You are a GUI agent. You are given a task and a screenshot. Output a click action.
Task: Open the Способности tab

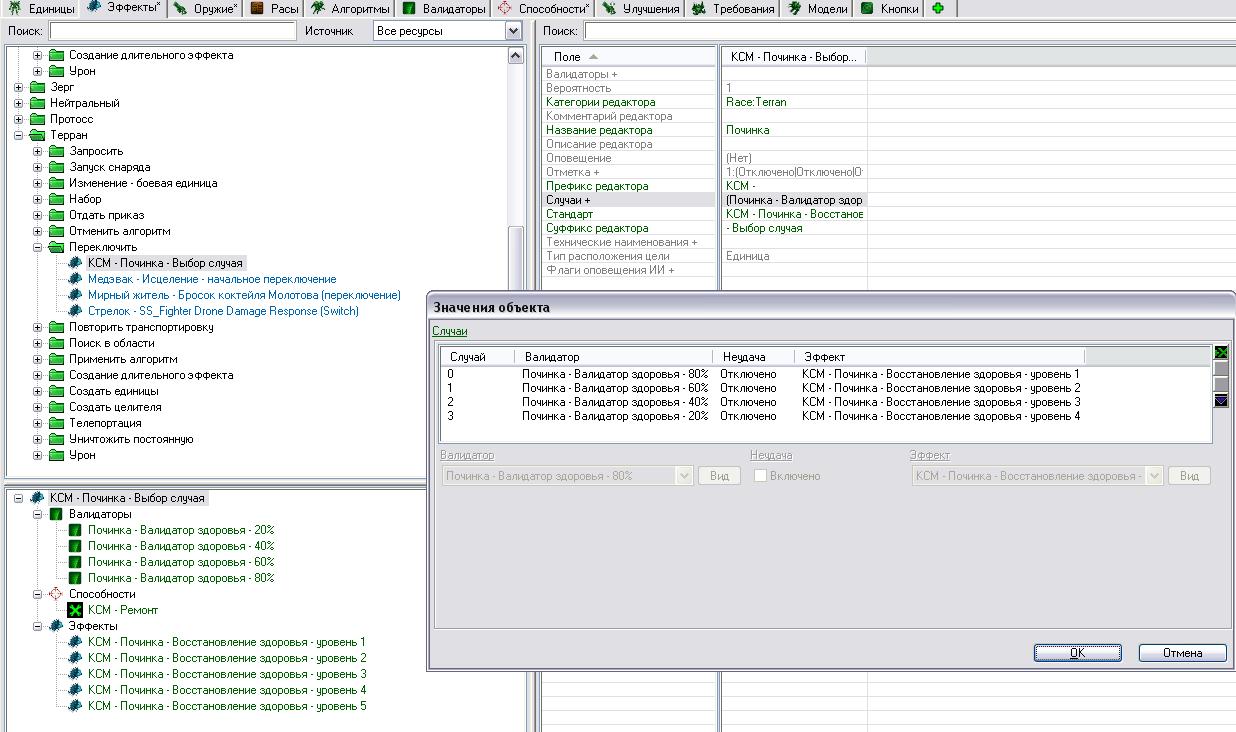click(544, 8)
